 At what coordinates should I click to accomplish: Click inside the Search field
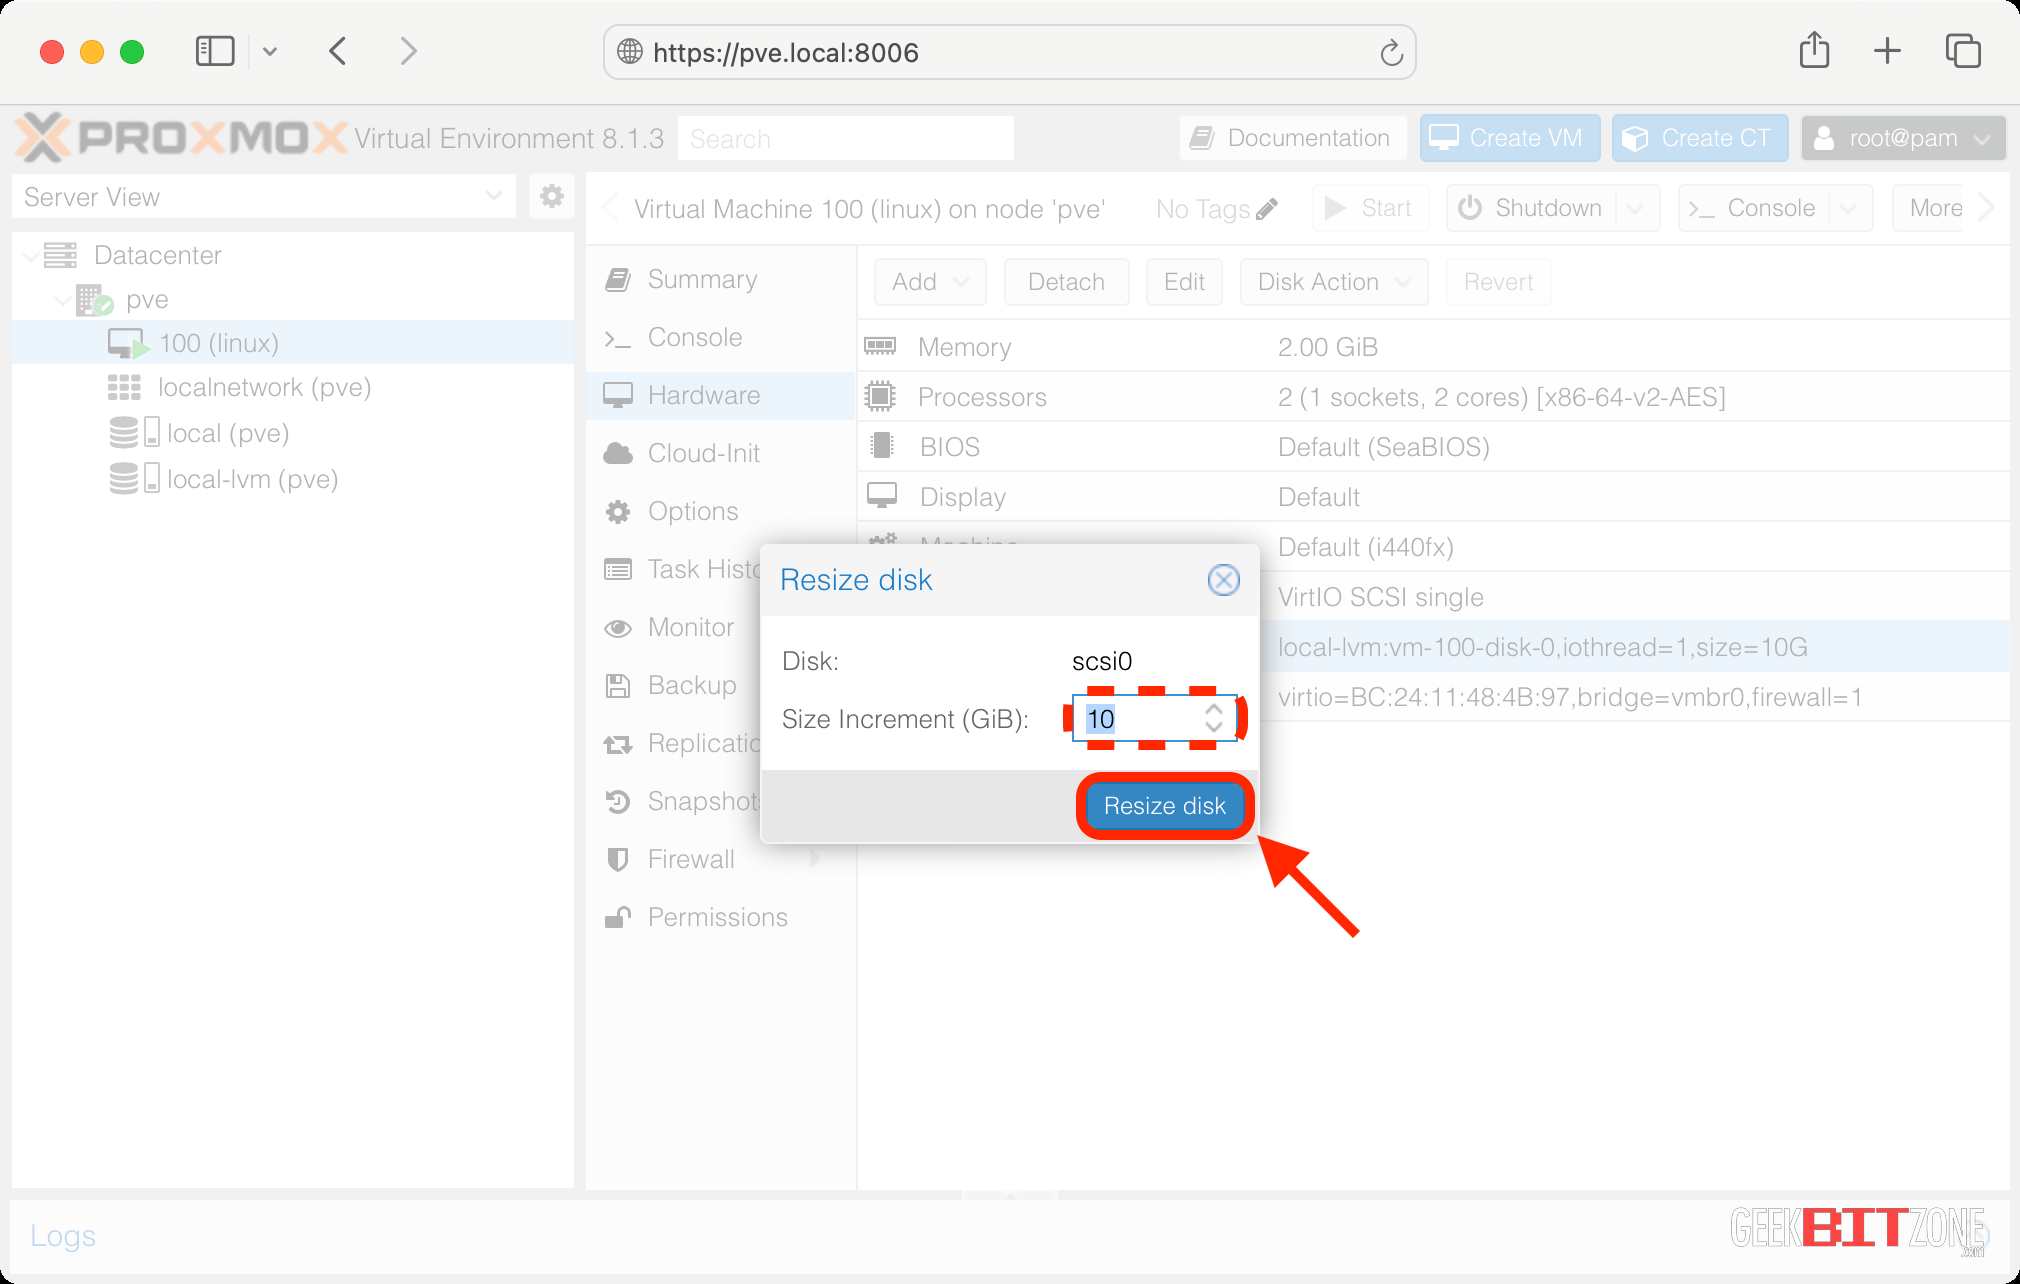click(x=845, y=137)
